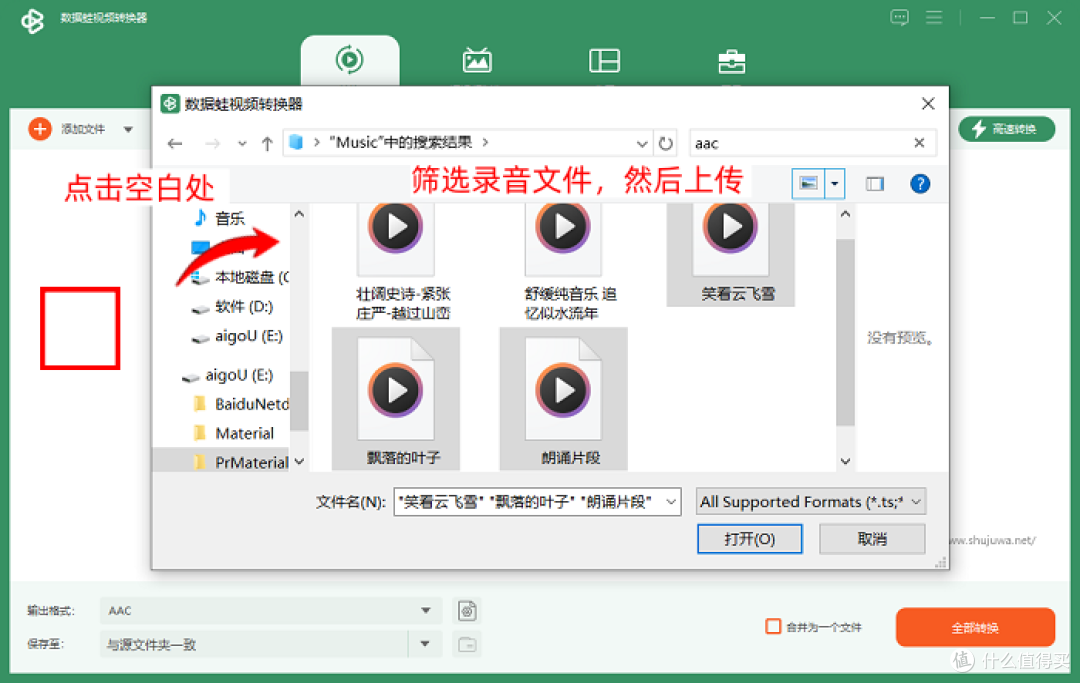Viewport: 1080px width, 683px height.
Task: Go back in the file dialog
Action: [x=175, y=143]
